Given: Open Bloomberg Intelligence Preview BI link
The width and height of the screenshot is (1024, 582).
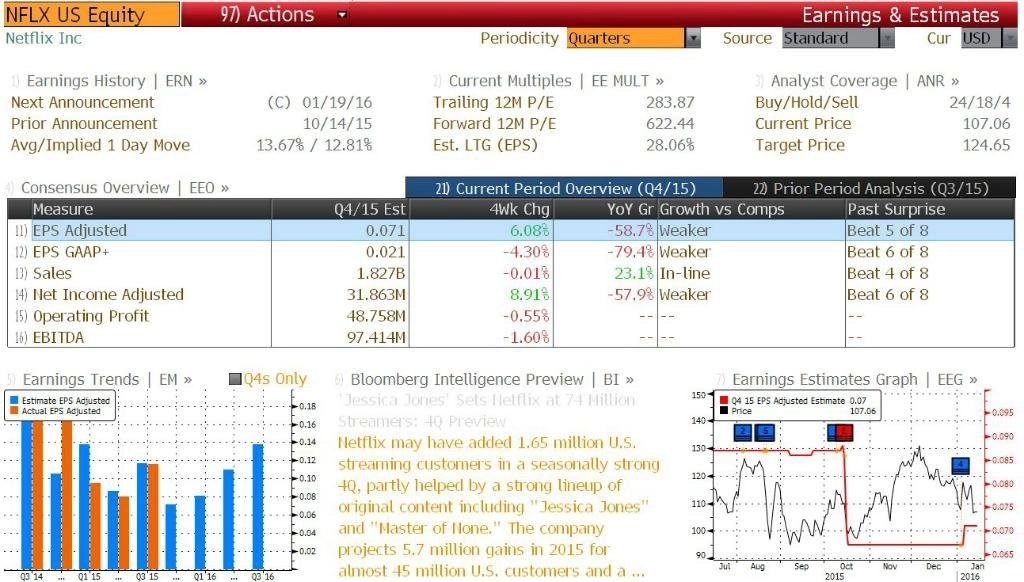Looking at the screenshot, I should 492,380.
